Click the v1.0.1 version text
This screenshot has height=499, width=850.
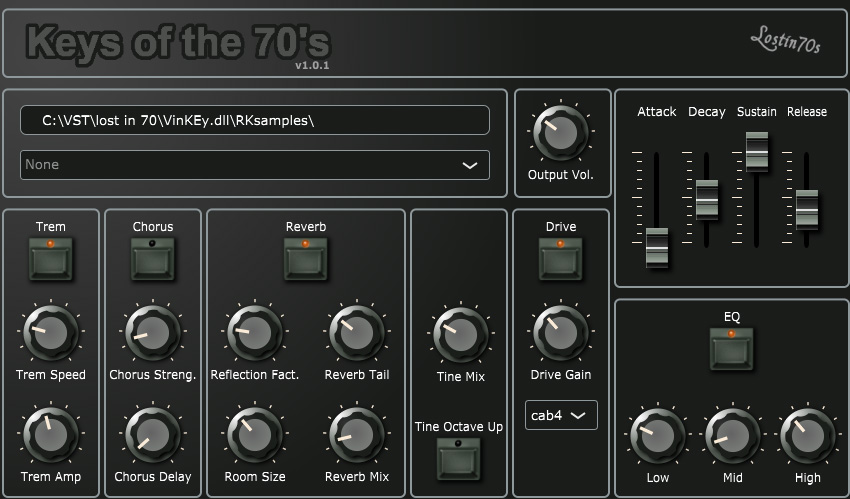(x=312, y=66)
